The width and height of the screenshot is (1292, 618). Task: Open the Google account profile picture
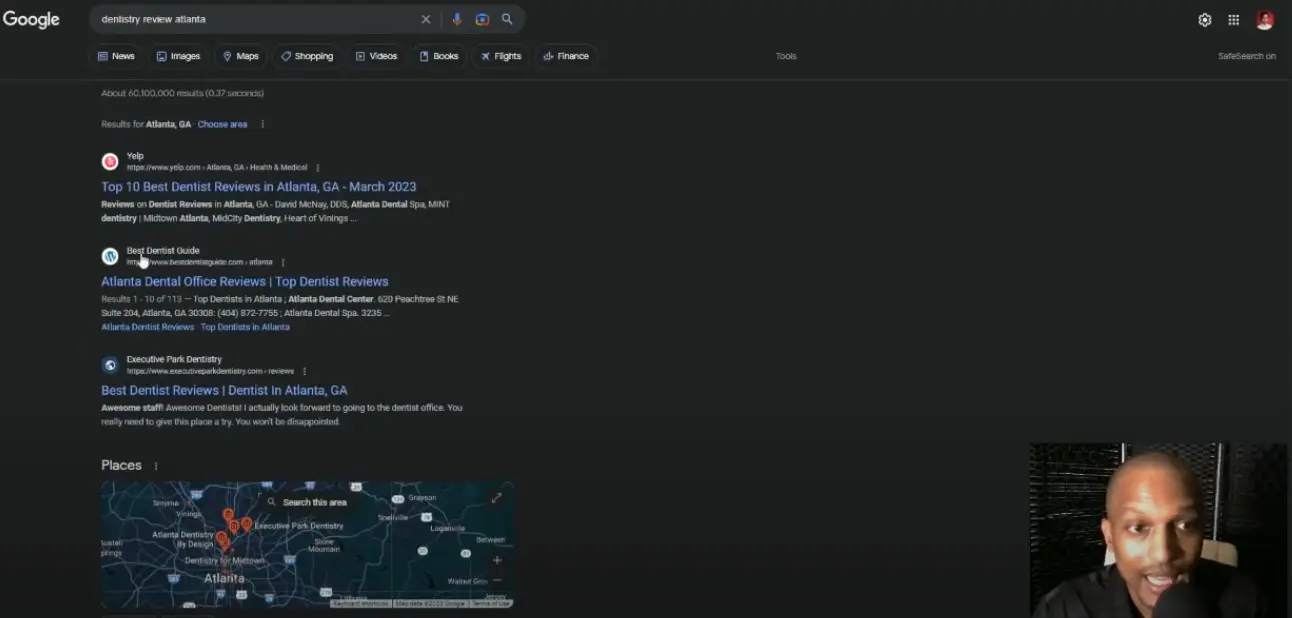tap(1264, 20)
